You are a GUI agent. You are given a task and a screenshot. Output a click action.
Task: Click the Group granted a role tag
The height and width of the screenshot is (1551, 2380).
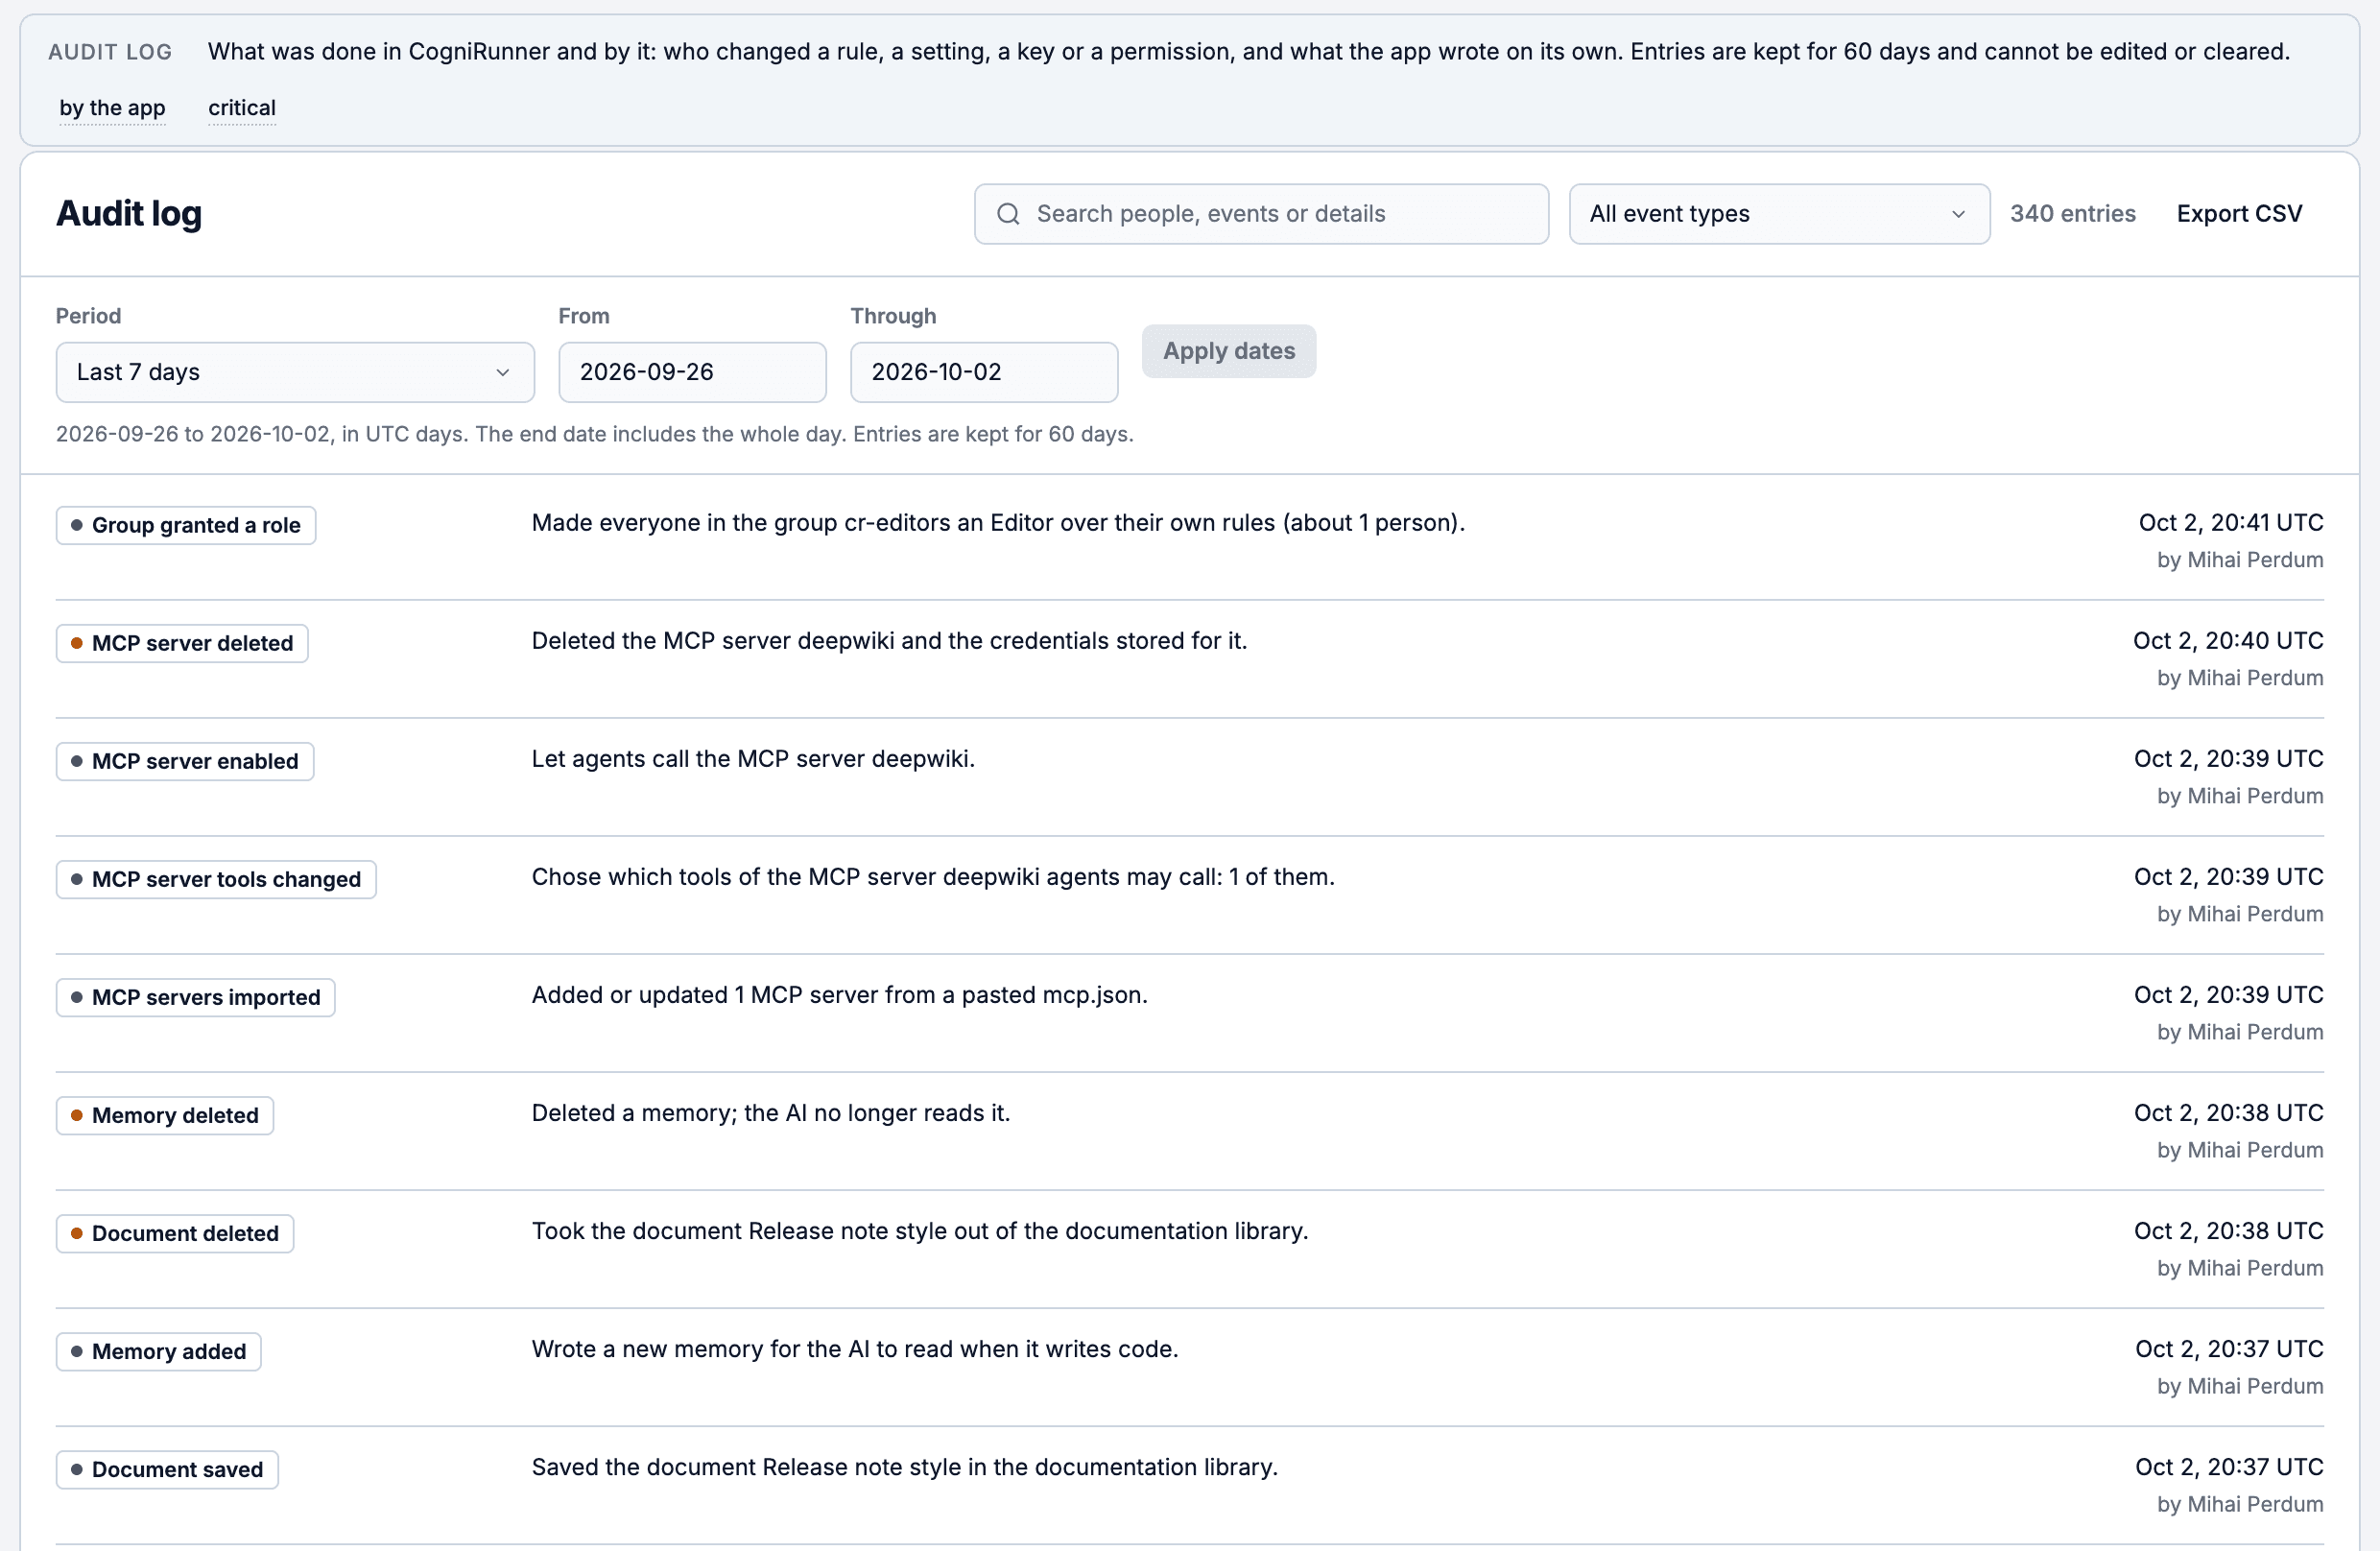pyautogui.click(x=186, y=525)
